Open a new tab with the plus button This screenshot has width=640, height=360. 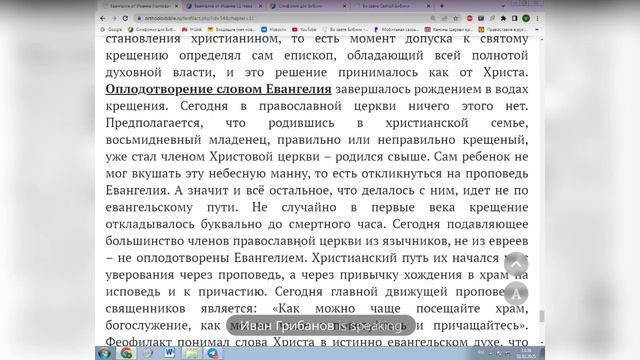pos(442,6)
